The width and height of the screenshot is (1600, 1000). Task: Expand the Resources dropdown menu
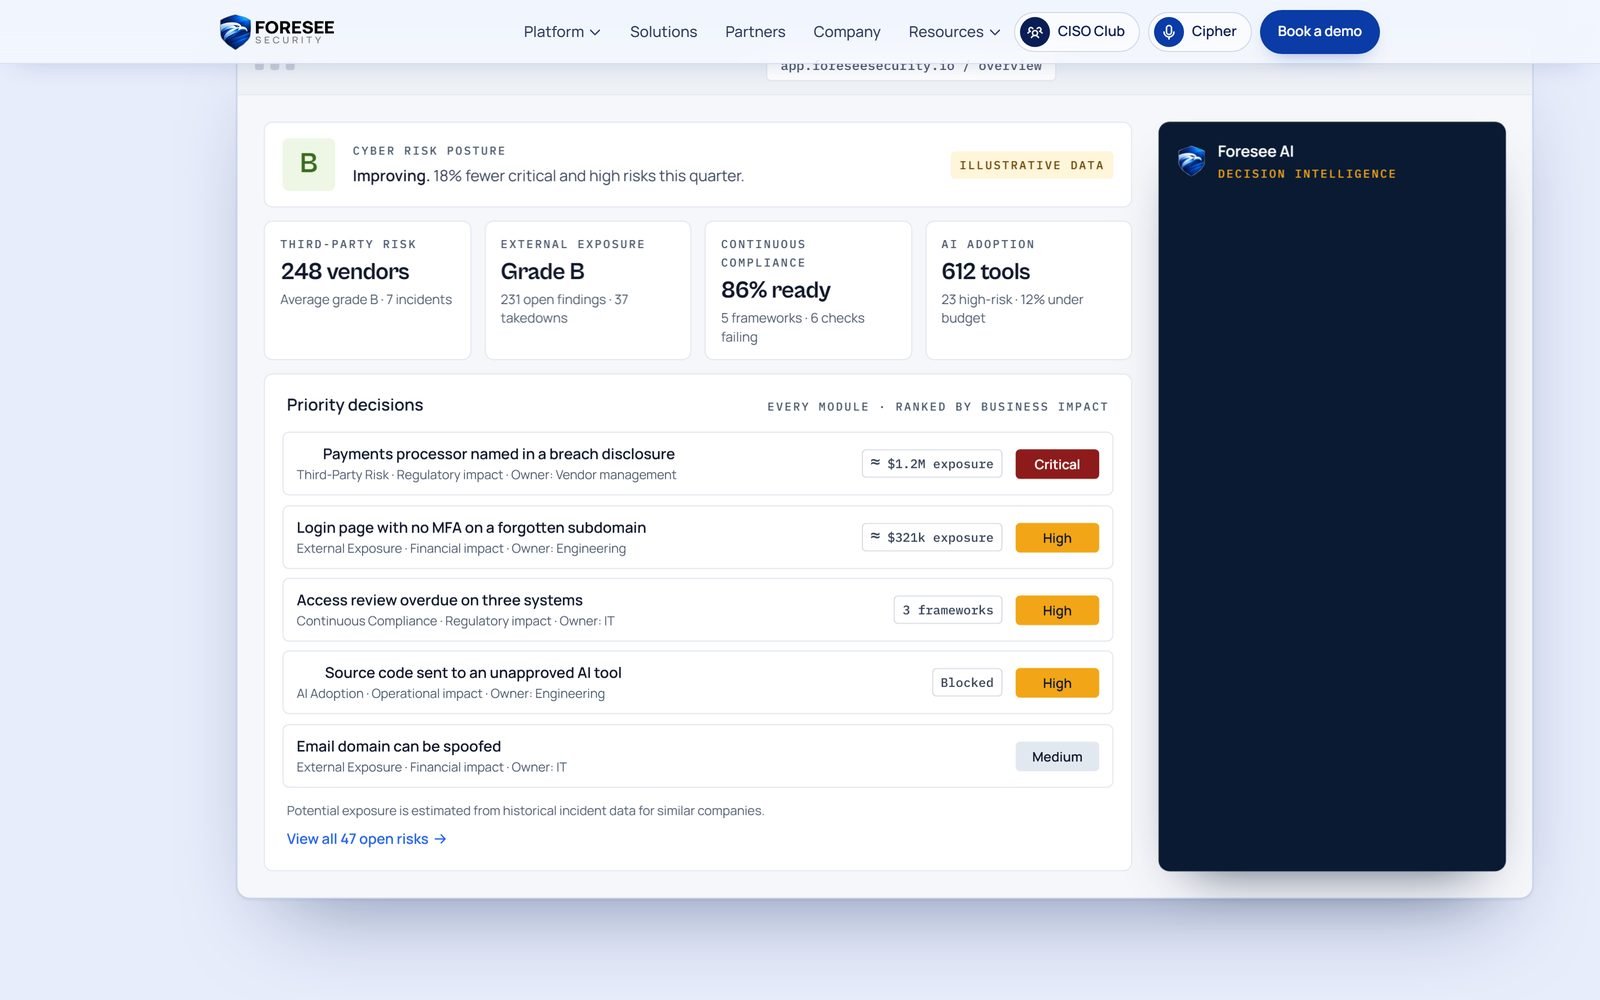[x=954, y=32]
